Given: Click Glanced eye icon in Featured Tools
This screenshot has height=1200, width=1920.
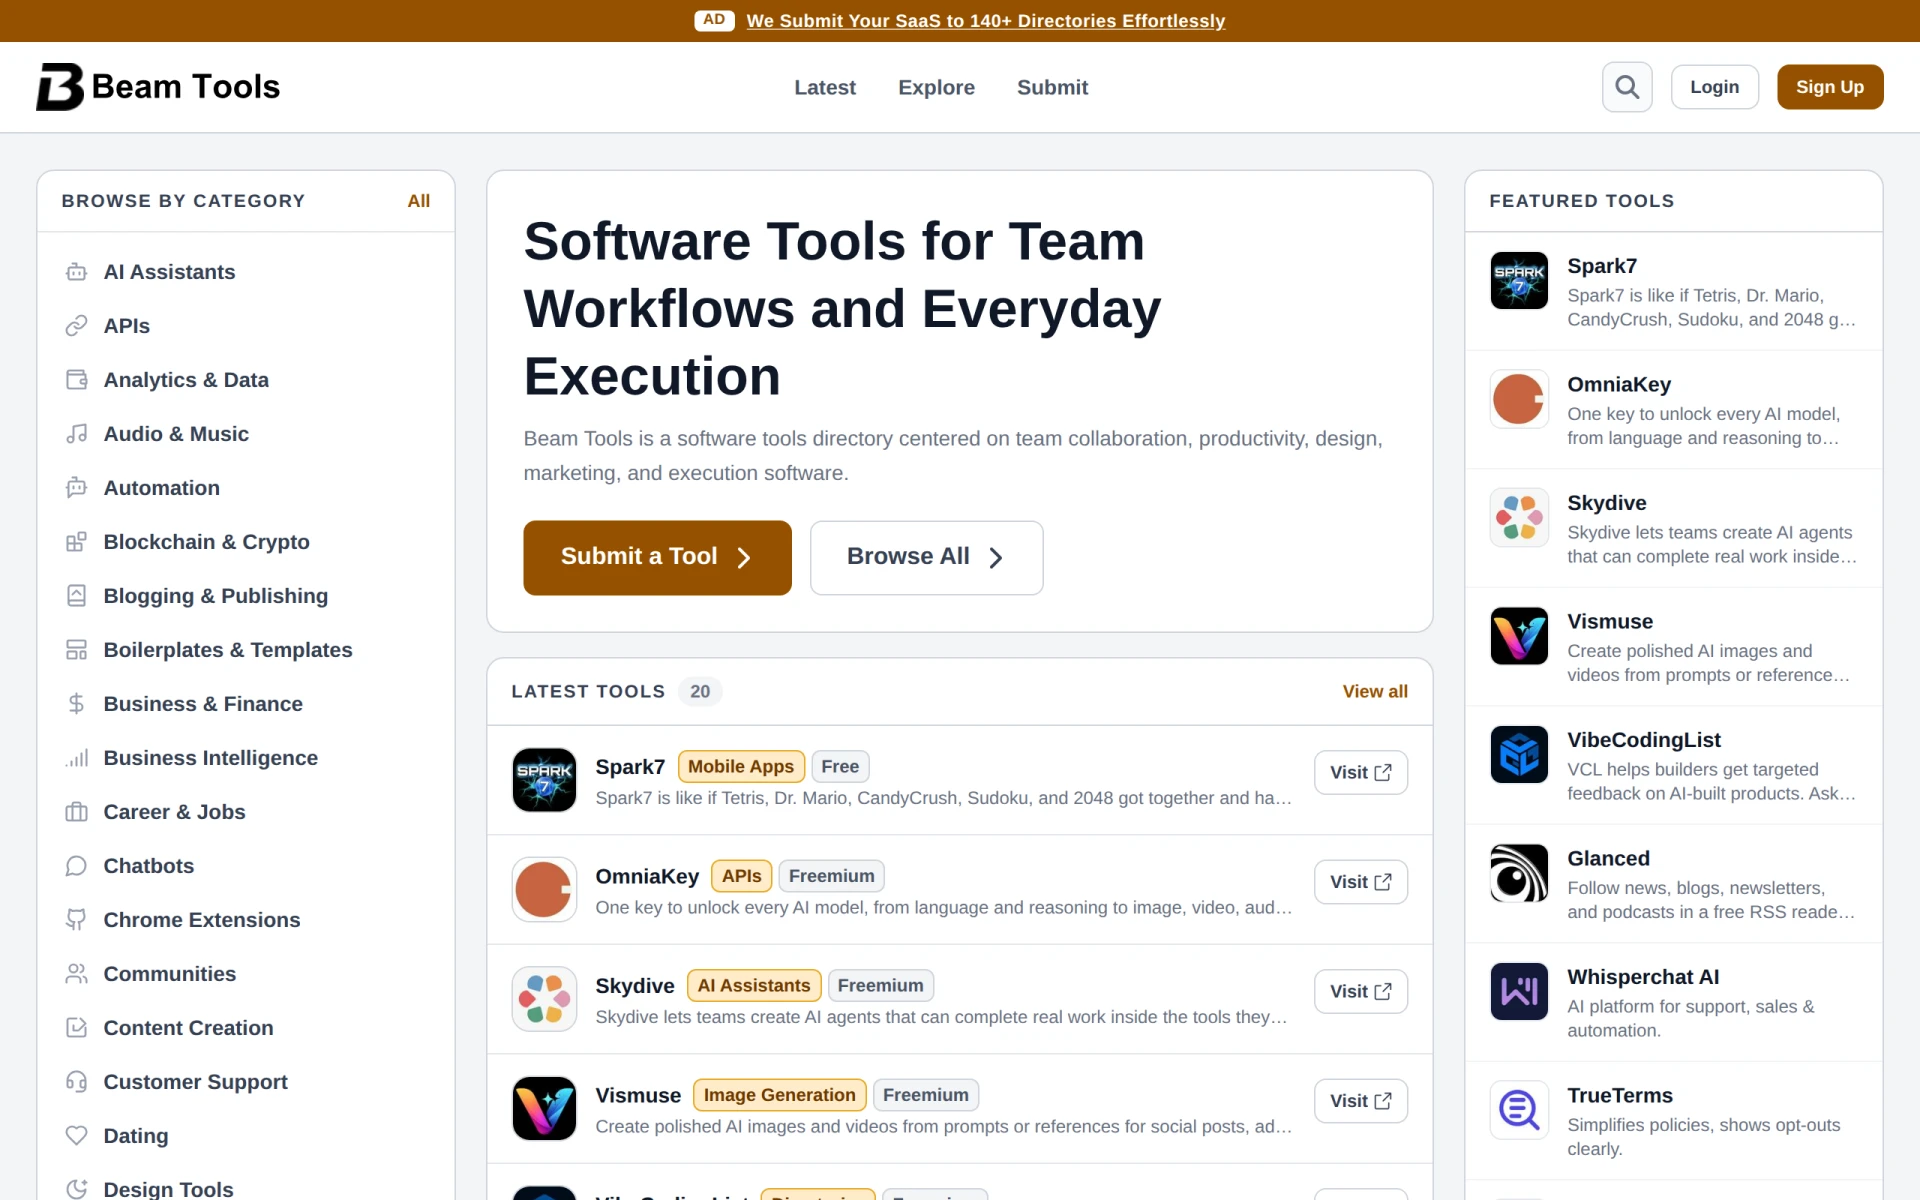Looking at the screenshot, I should tap(1519, 873).
